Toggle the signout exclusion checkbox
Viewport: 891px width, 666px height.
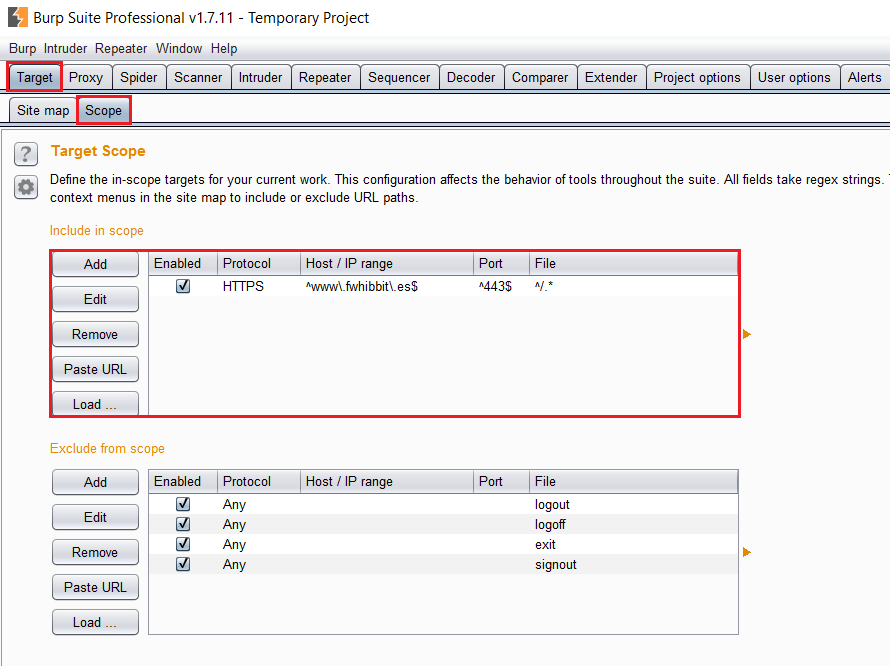(183, 564)
